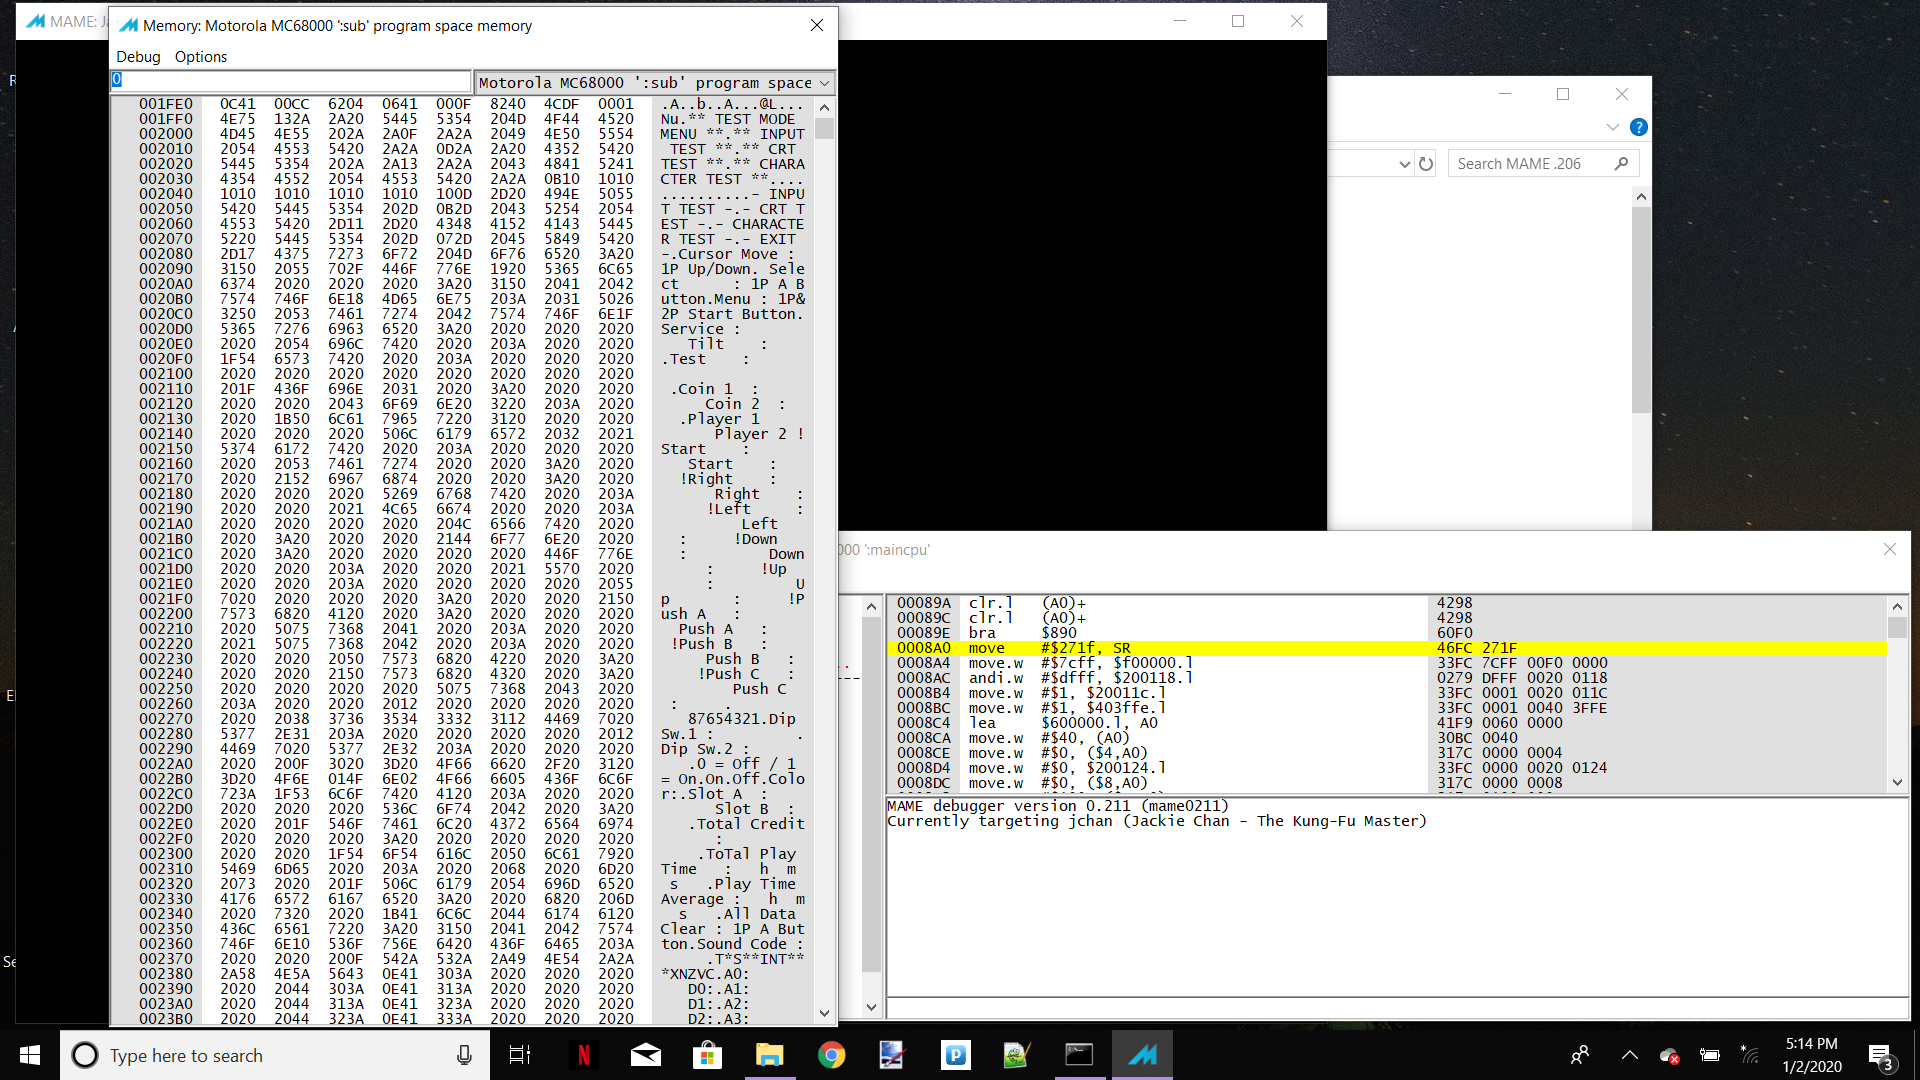
Task: Show hidden system tray icons
Action: [1630, 1055]
